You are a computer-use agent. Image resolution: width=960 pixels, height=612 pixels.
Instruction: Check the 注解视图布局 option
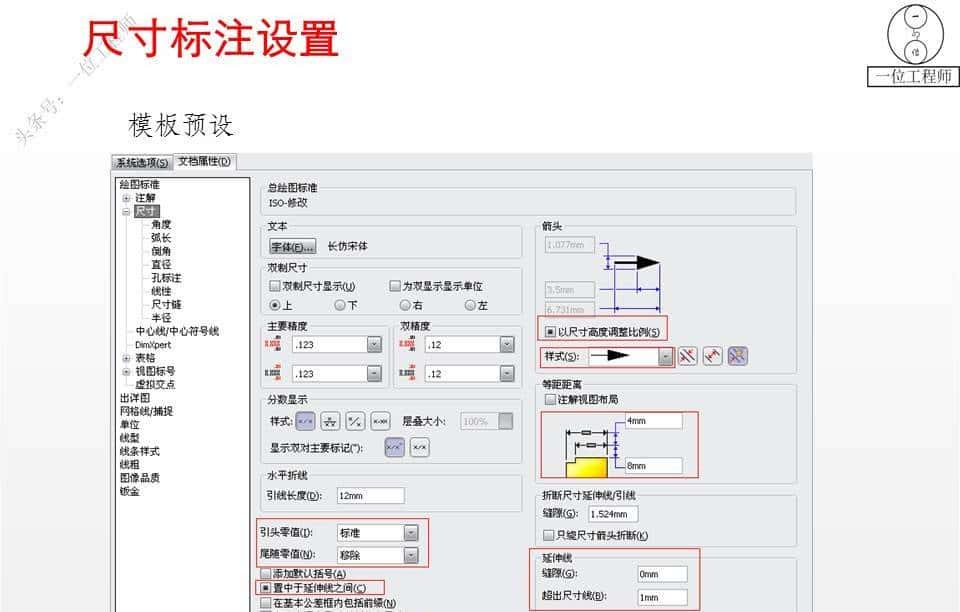pos(552,398)
